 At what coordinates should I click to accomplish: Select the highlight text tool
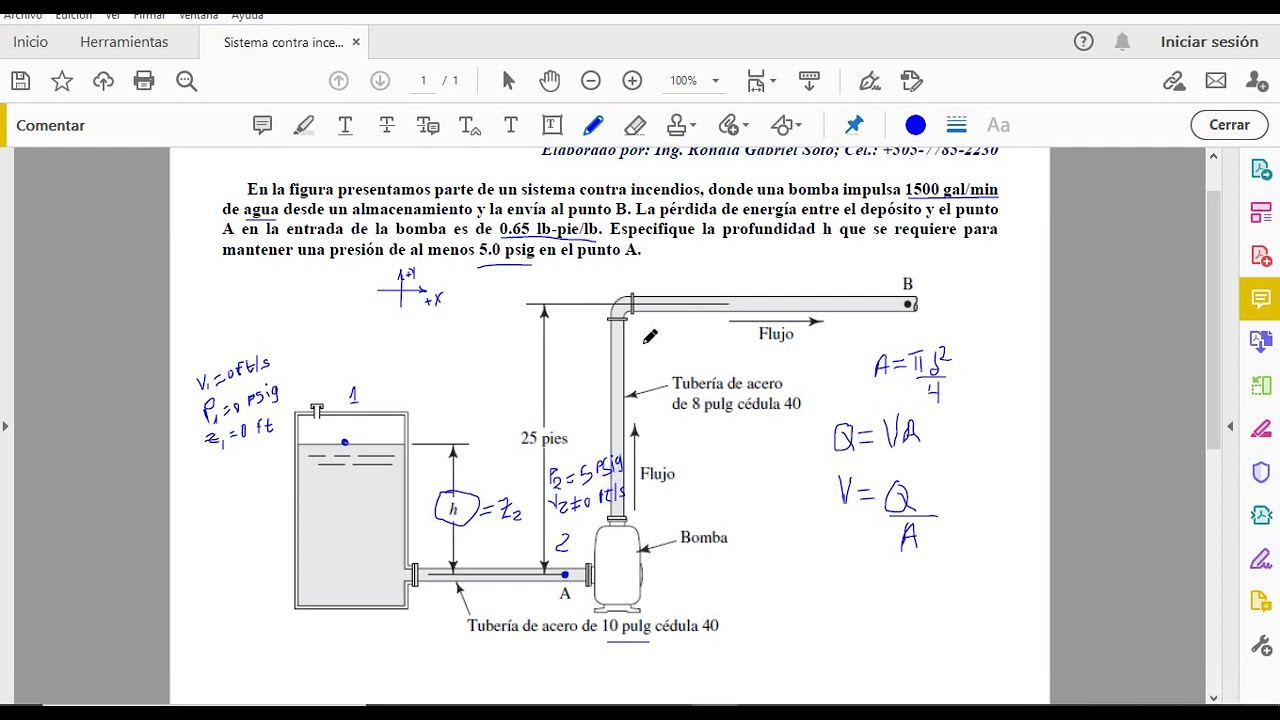[x=304, y=125]
